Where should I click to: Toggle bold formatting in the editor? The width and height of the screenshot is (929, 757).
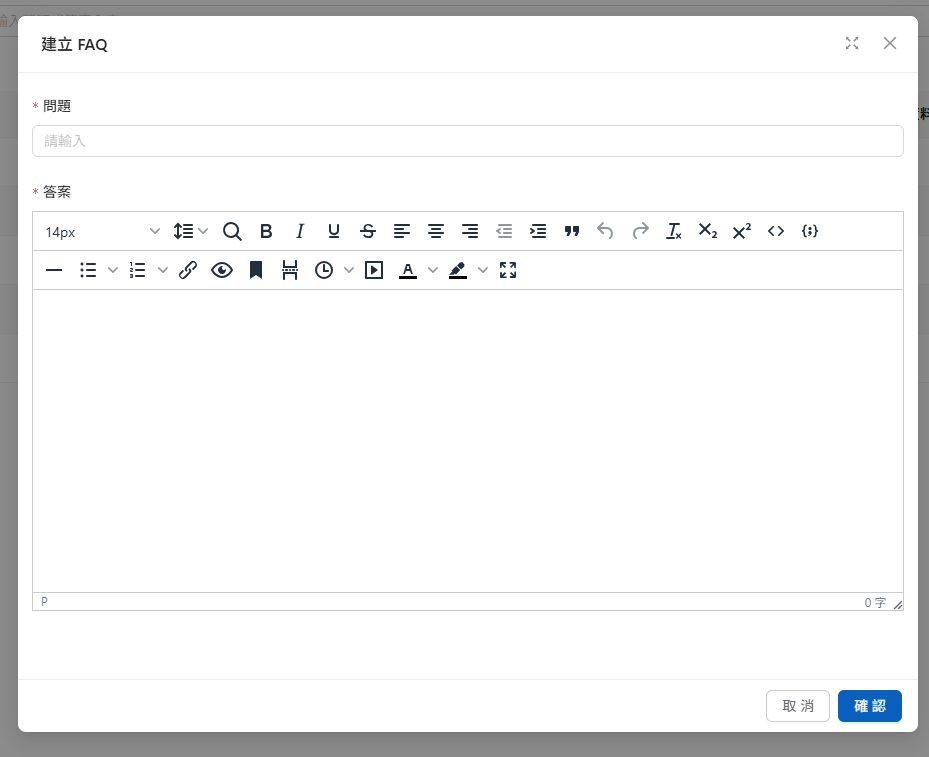pos(266,231)
